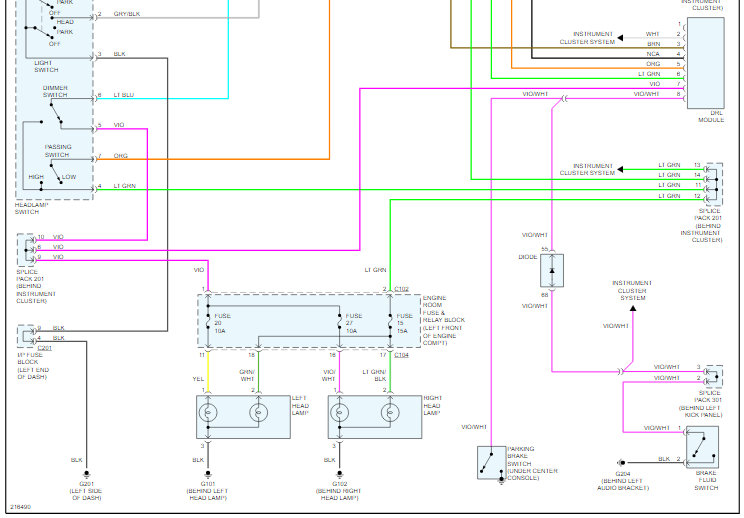This screenshot has width=744, height=518.
Task: Click the "HEADLAMP SWITCH" label
Action: tap(31, 208)
